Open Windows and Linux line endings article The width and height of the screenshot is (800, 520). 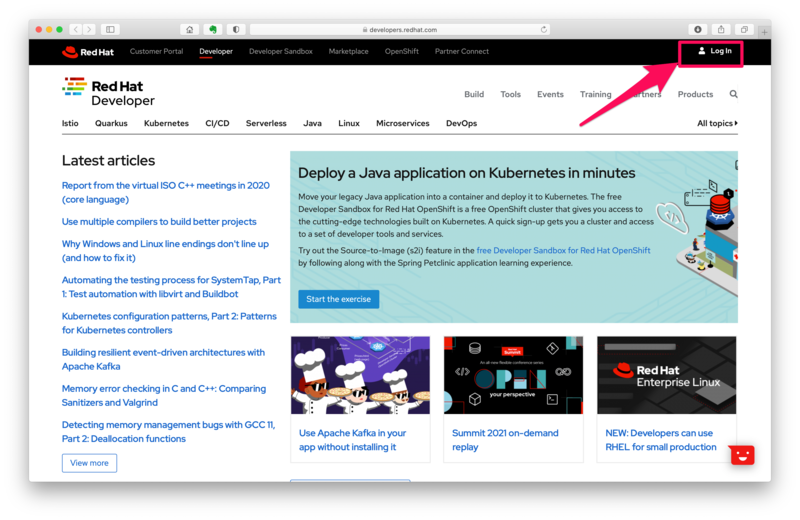(x=165, y=251)
